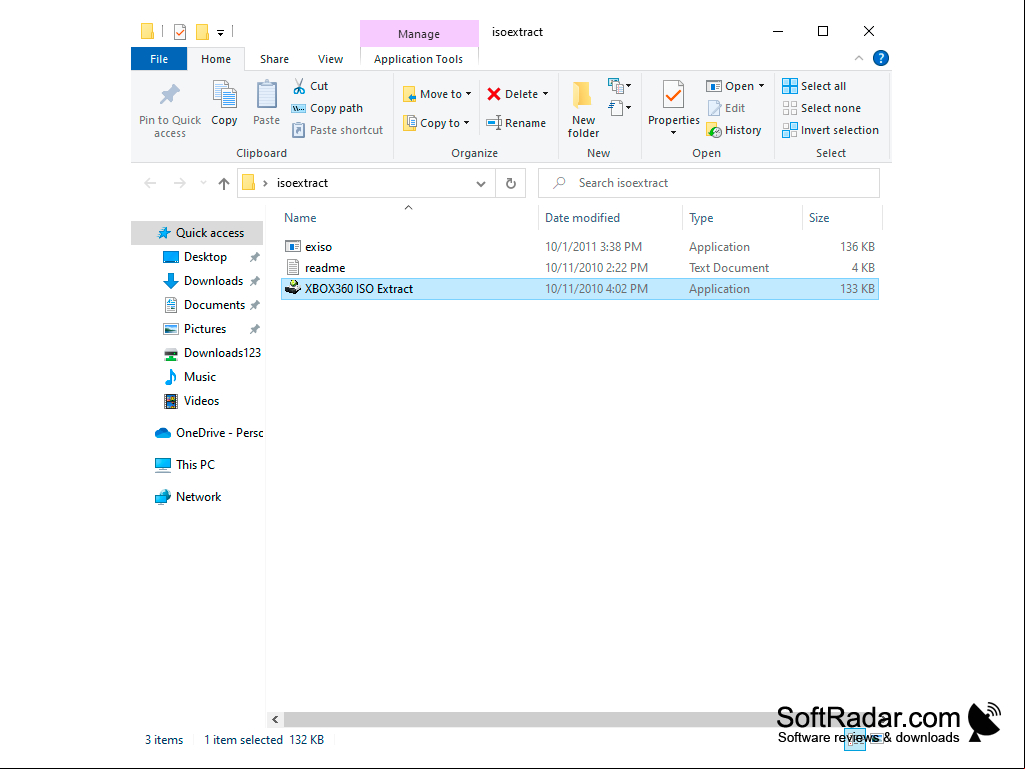Open Pictures in the navigation pane
Viewport: 1025px width, 769px height.
pos(195,329)
